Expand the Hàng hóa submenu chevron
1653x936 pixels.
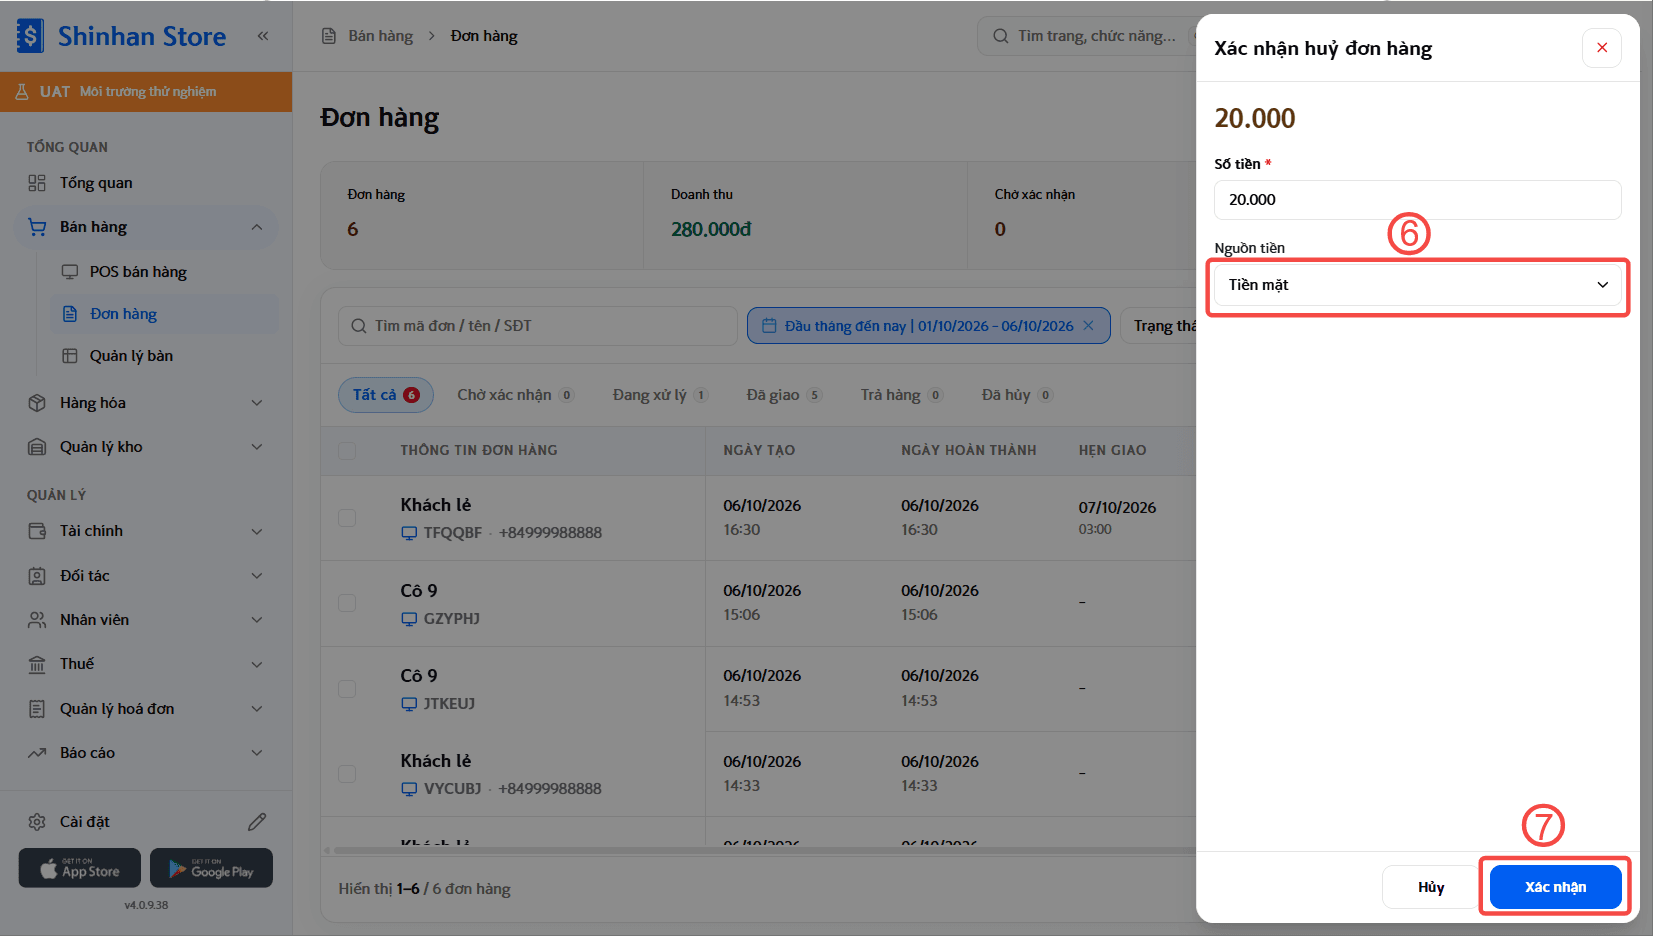257,403
